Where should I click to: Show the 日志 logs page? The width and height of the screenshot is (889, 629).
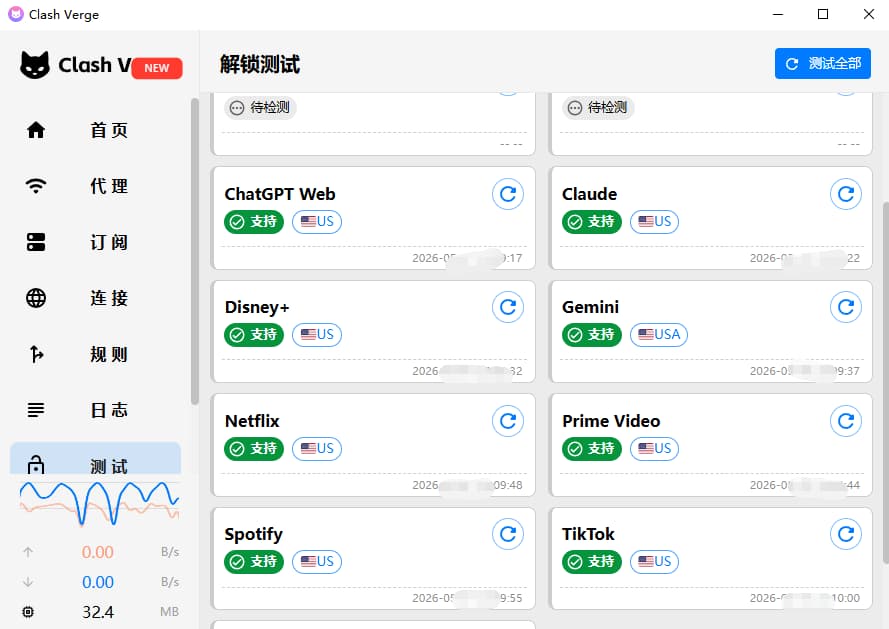(x=95, y=410)
